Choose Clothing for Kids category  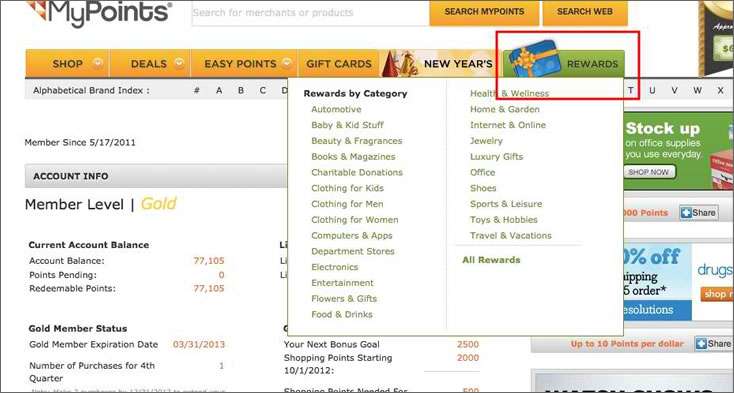pos(347,188)
